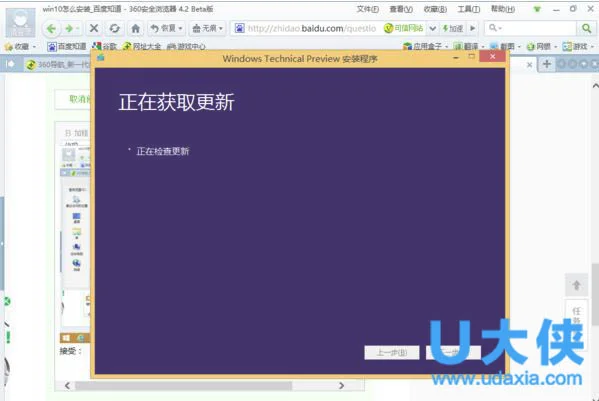Click the play arrow next to 加速
This screenshot has width=599, height=401.
click(473, 28)
